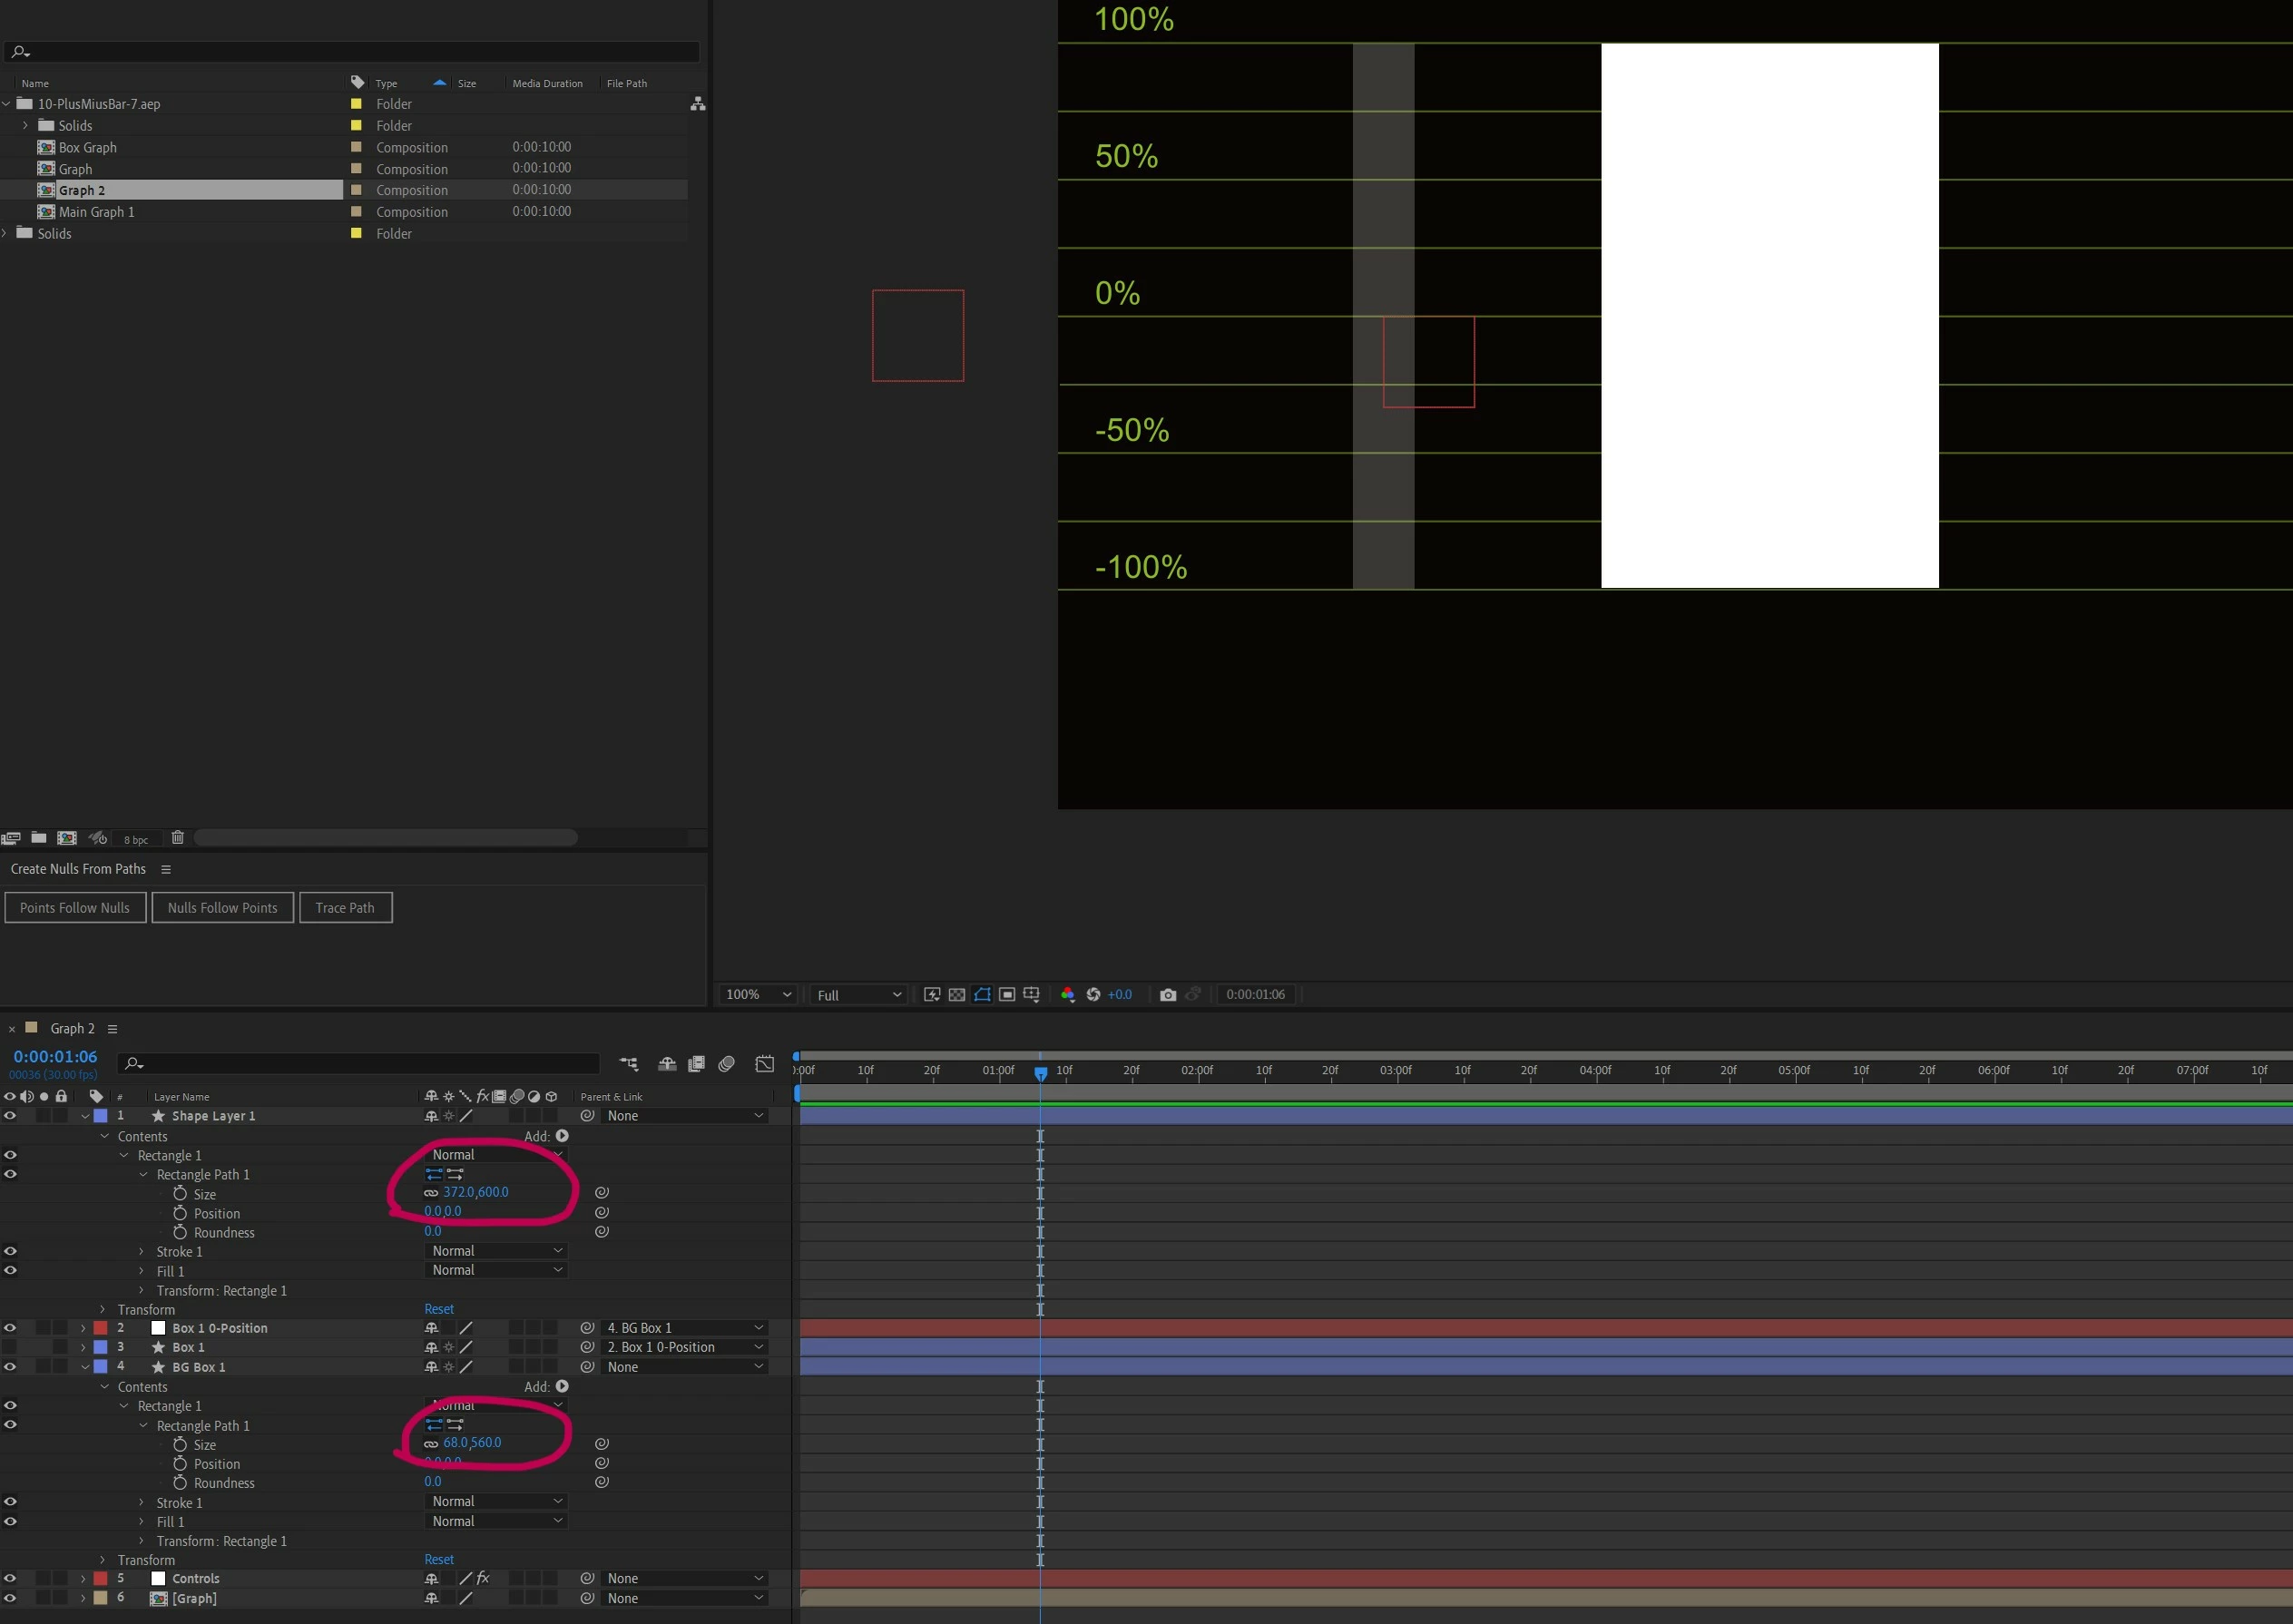Open the Graph 2 timeline panel menu
The width and height of the screenshot is (2293, 1624).
point(112,1029)
